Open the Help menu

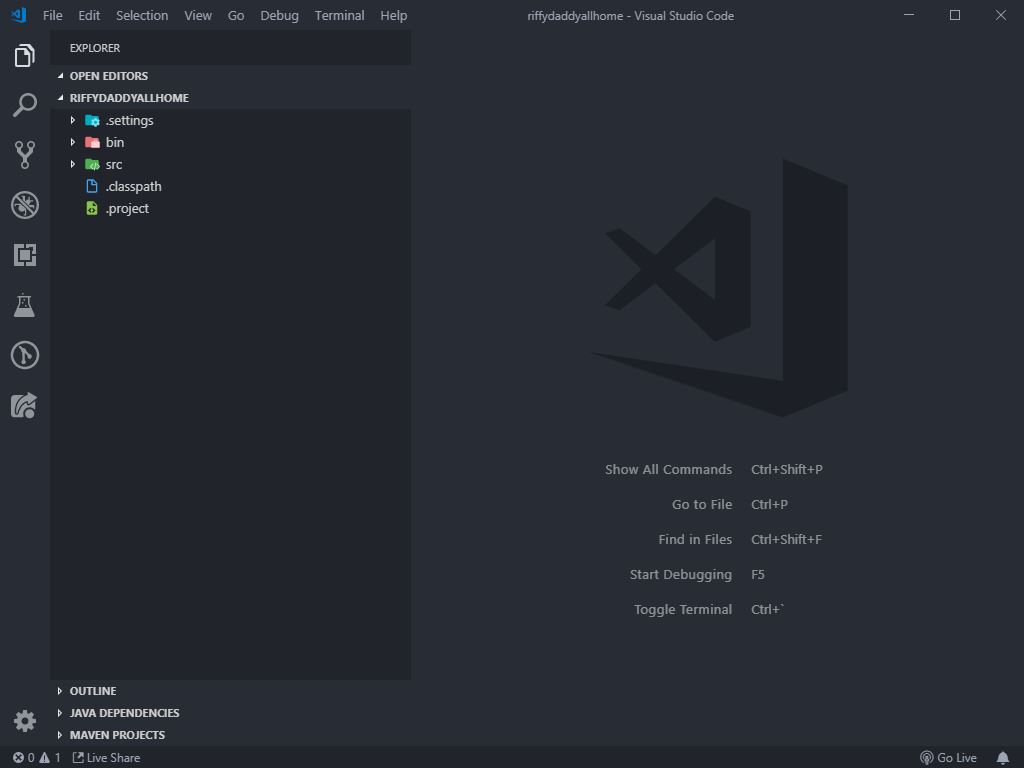tap(393, 15)
